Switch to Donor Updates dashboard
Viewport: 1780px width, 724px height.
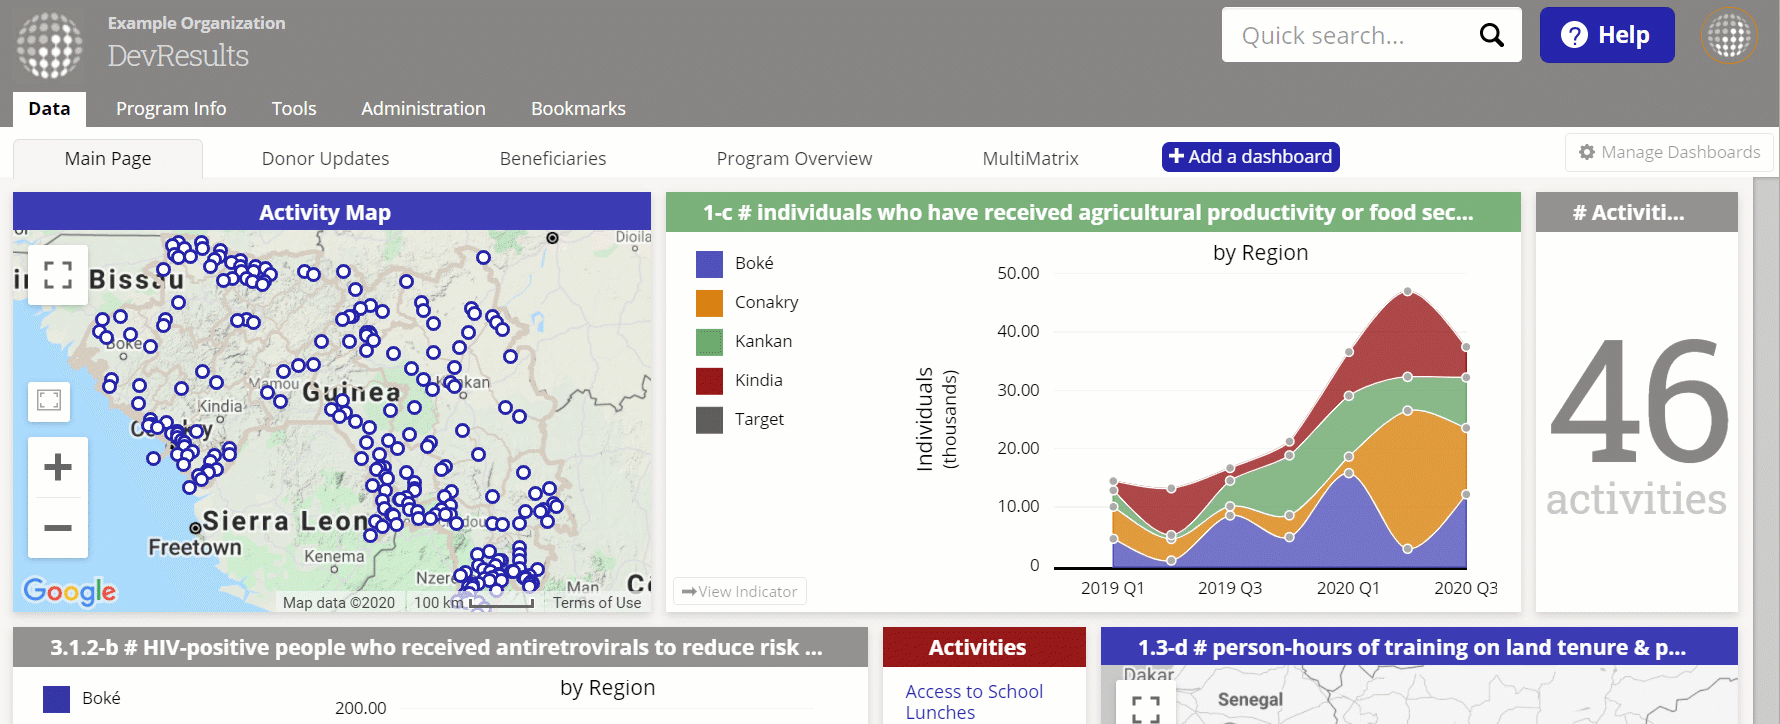pyautogui.click(x=325, y=158)
